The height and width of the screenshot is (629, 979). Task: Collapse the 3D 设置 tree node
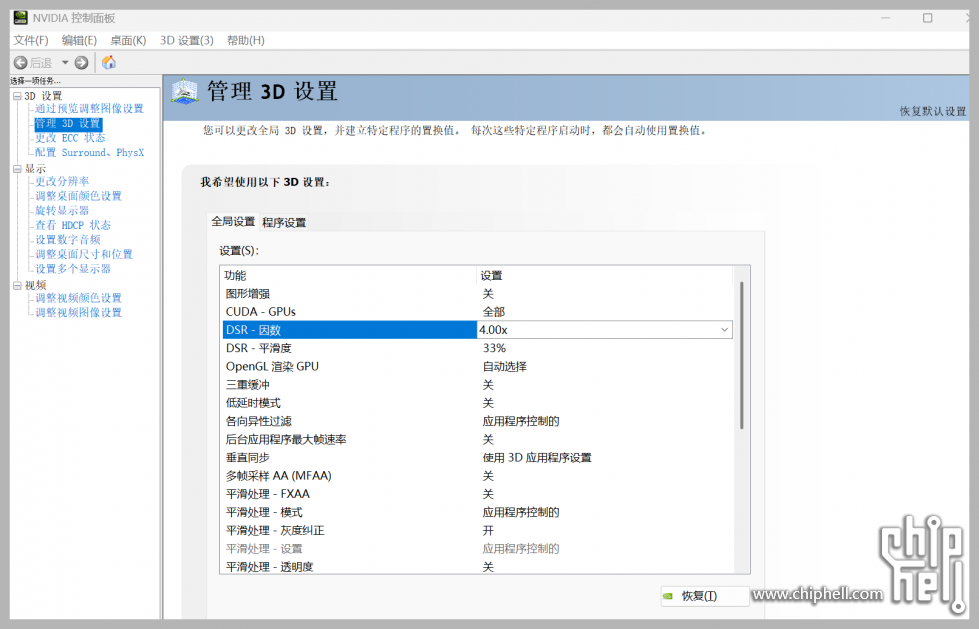click(x=17, y=96)
